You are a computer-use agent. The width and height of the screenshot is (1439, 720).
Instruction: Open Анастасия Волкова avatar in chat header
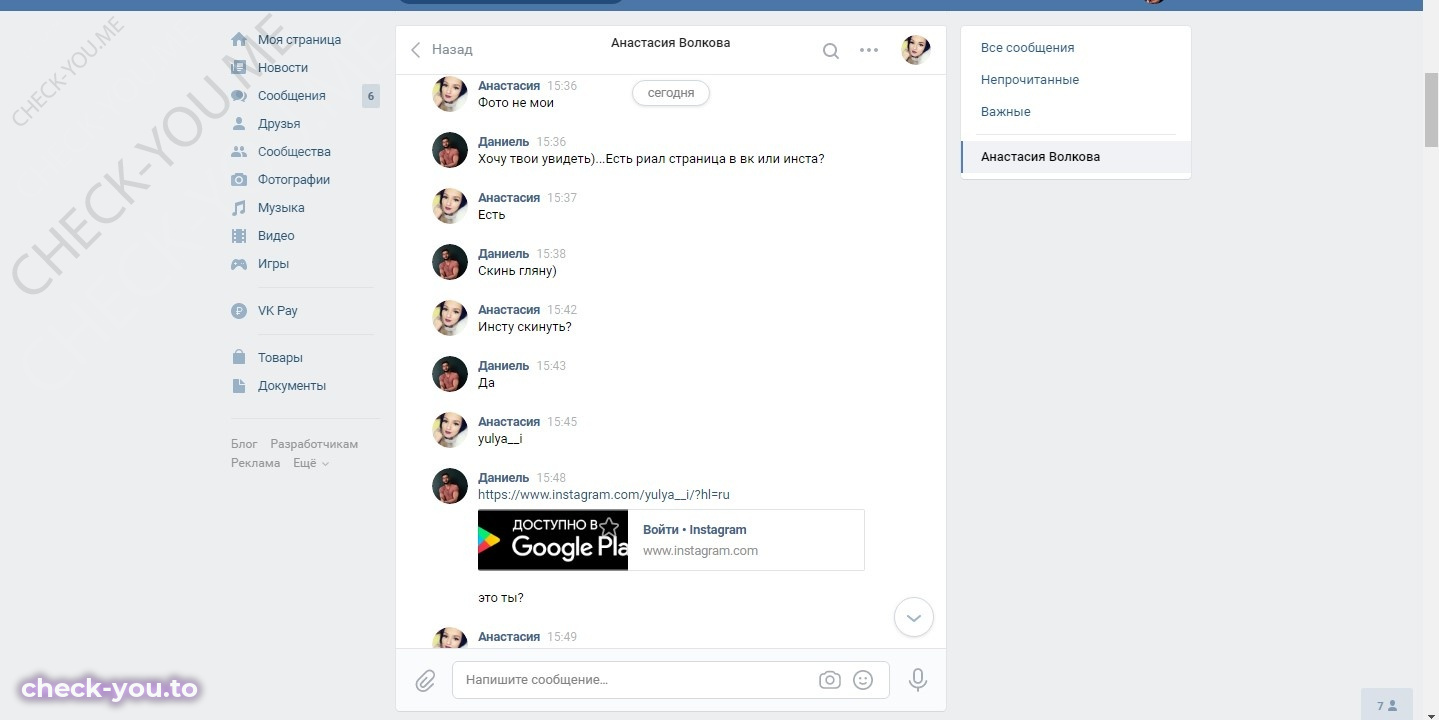coord(916,50)
